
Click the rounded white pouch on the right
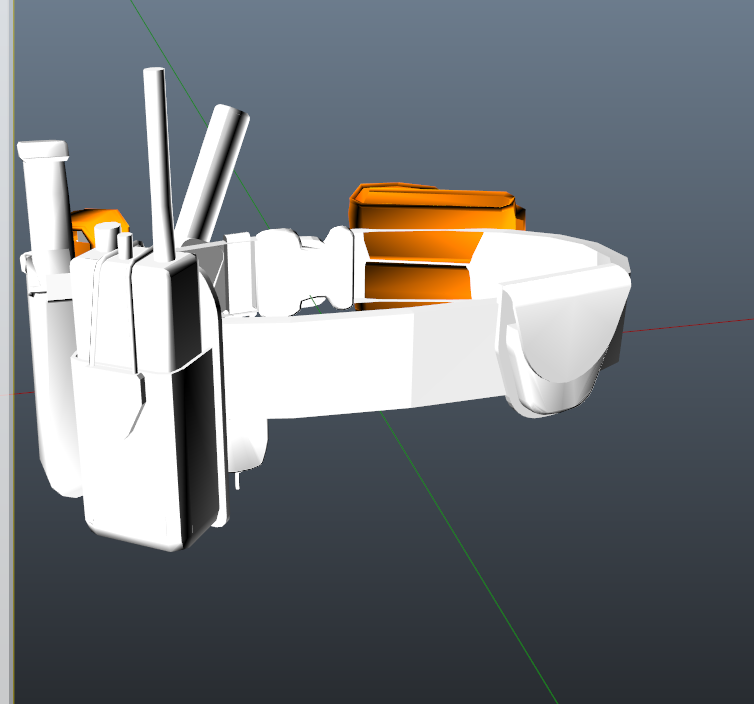coord(560,340)
